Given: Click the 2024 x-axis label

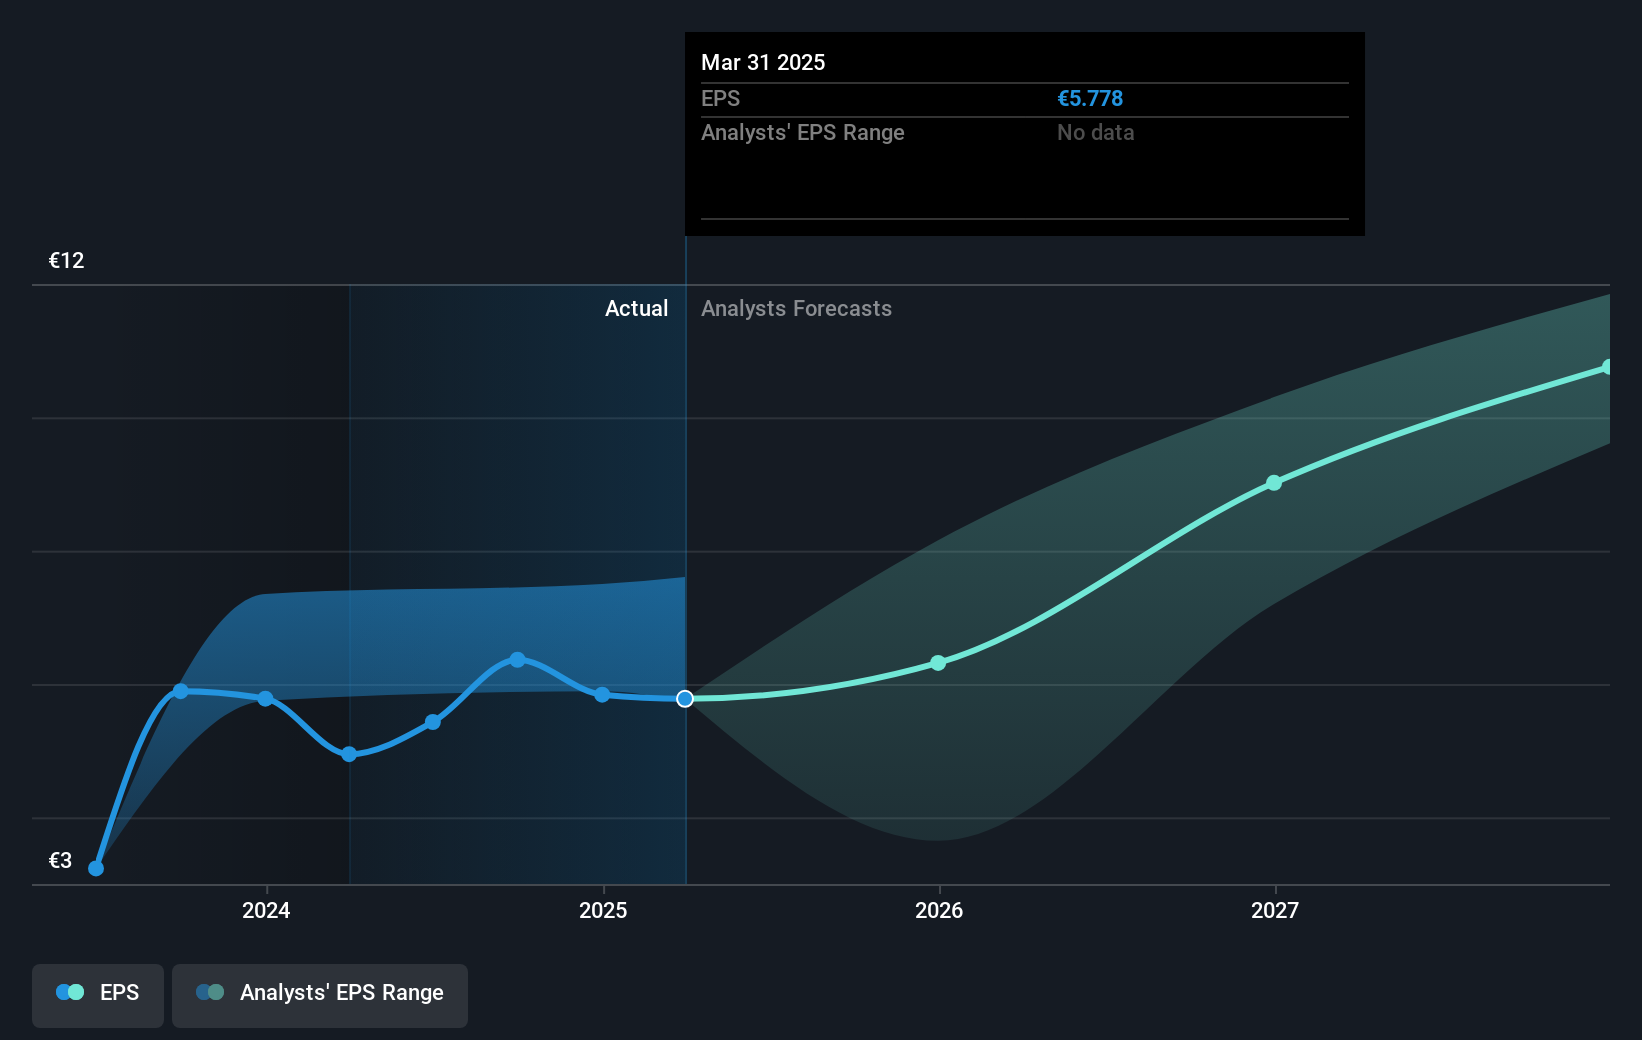Looking at the screenshot, I should coord(266,910).
